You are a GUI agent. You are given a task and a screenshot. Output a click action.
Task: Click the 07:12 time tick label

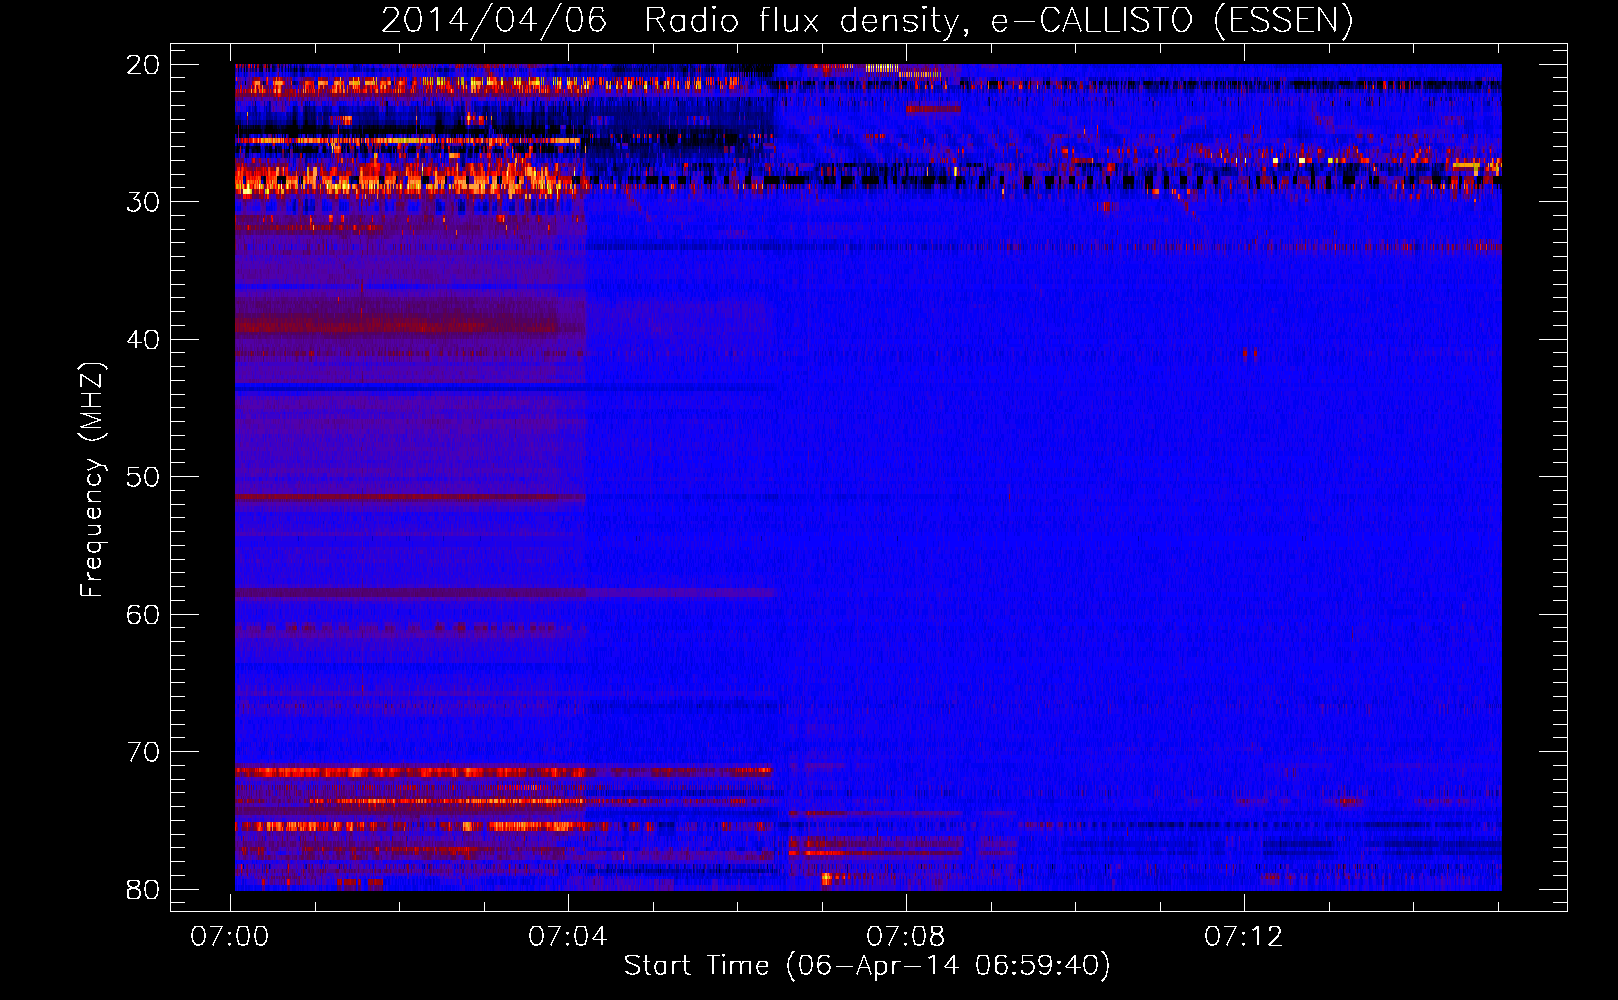pos(1243,937)
